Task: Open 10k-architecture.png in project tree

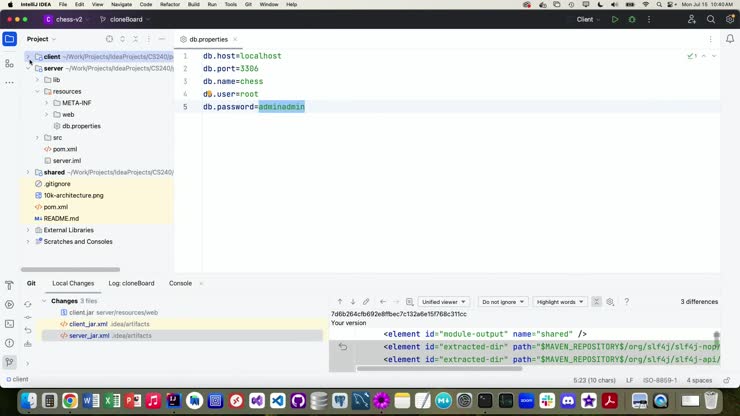Action: [x=74, y=195]
